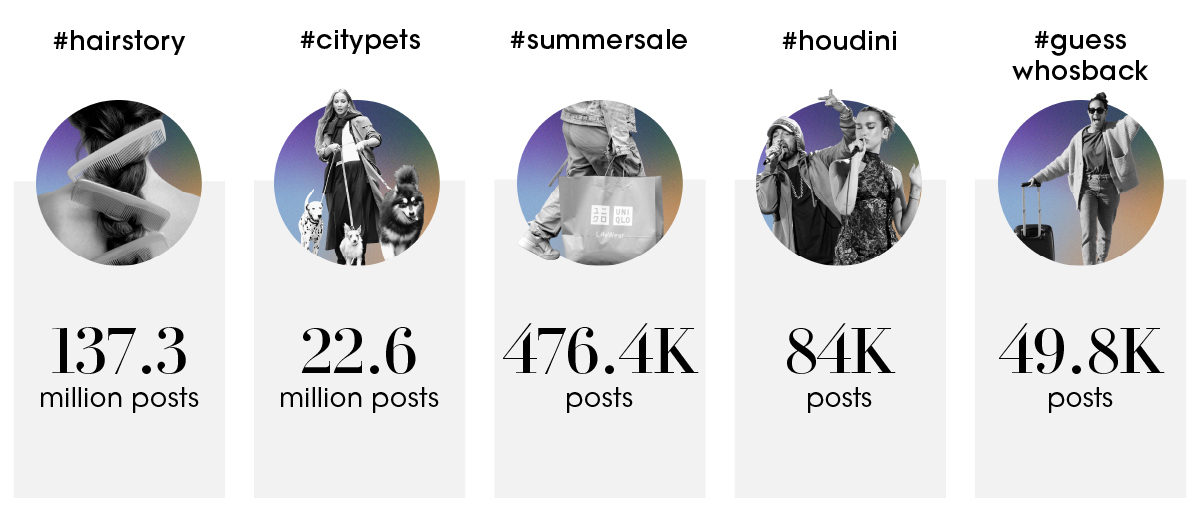Click the 476.4K posts number
The image size is (1200, 515).
(x=599, y=352)
